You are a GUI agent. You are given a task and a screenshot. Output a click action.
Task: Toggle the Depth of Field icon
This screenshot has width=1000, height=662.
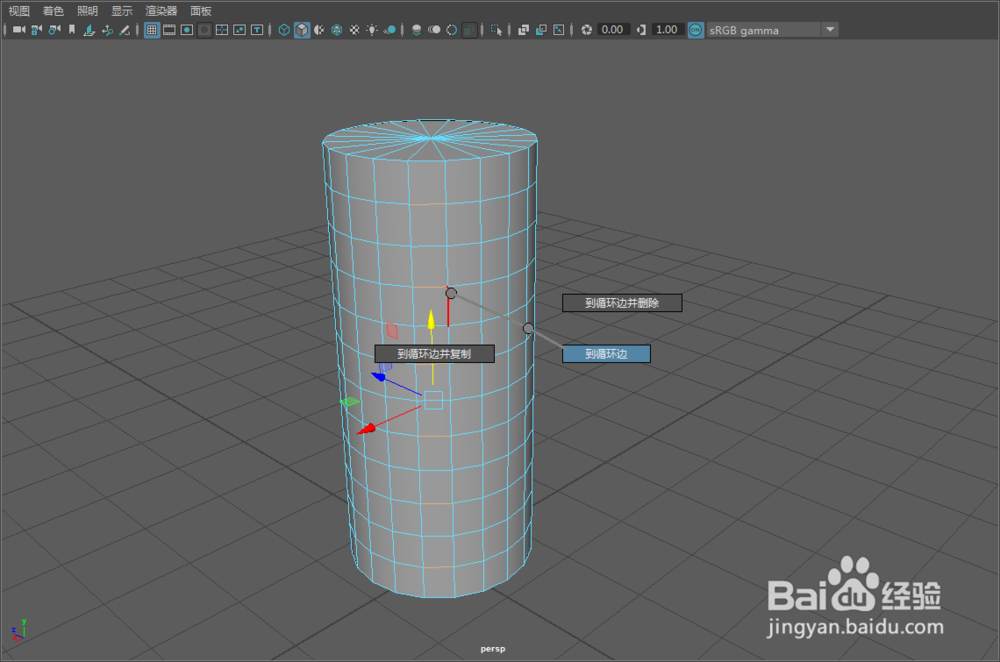point(469,30)
